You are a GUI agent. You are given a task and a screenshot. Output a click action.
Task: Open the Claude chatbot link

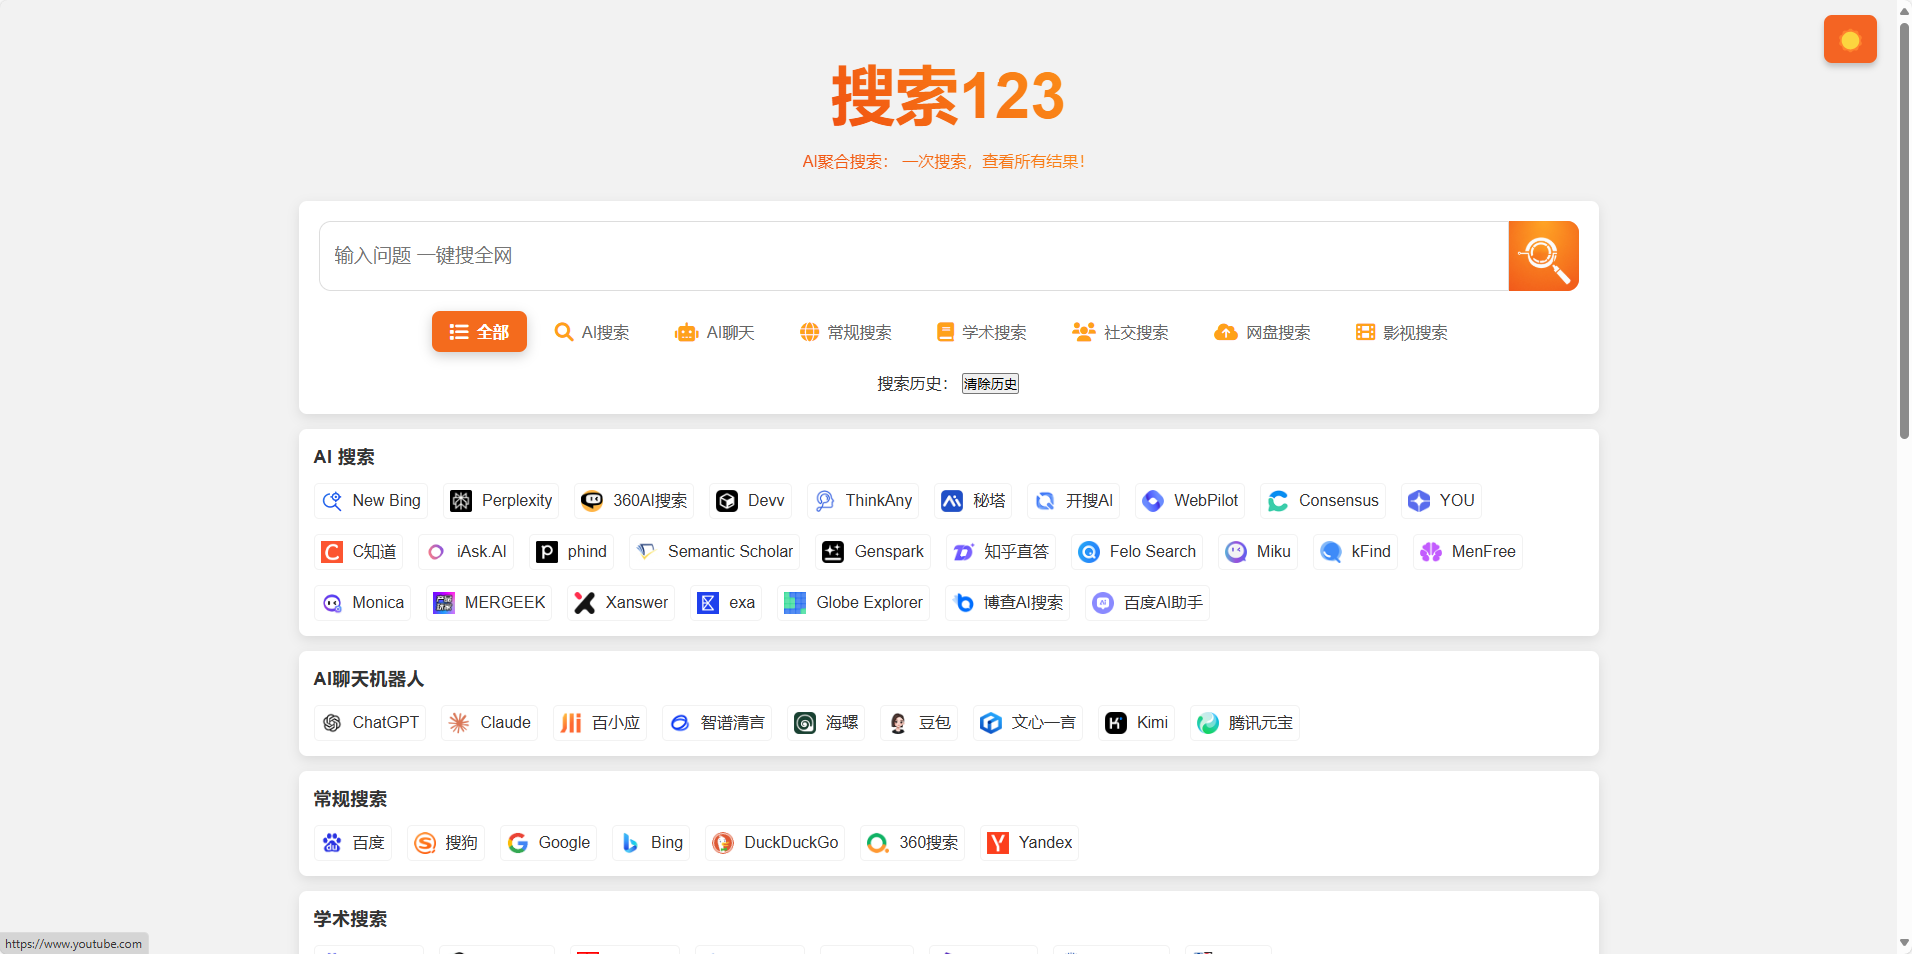pyautogui.click(x=490, y=723)
